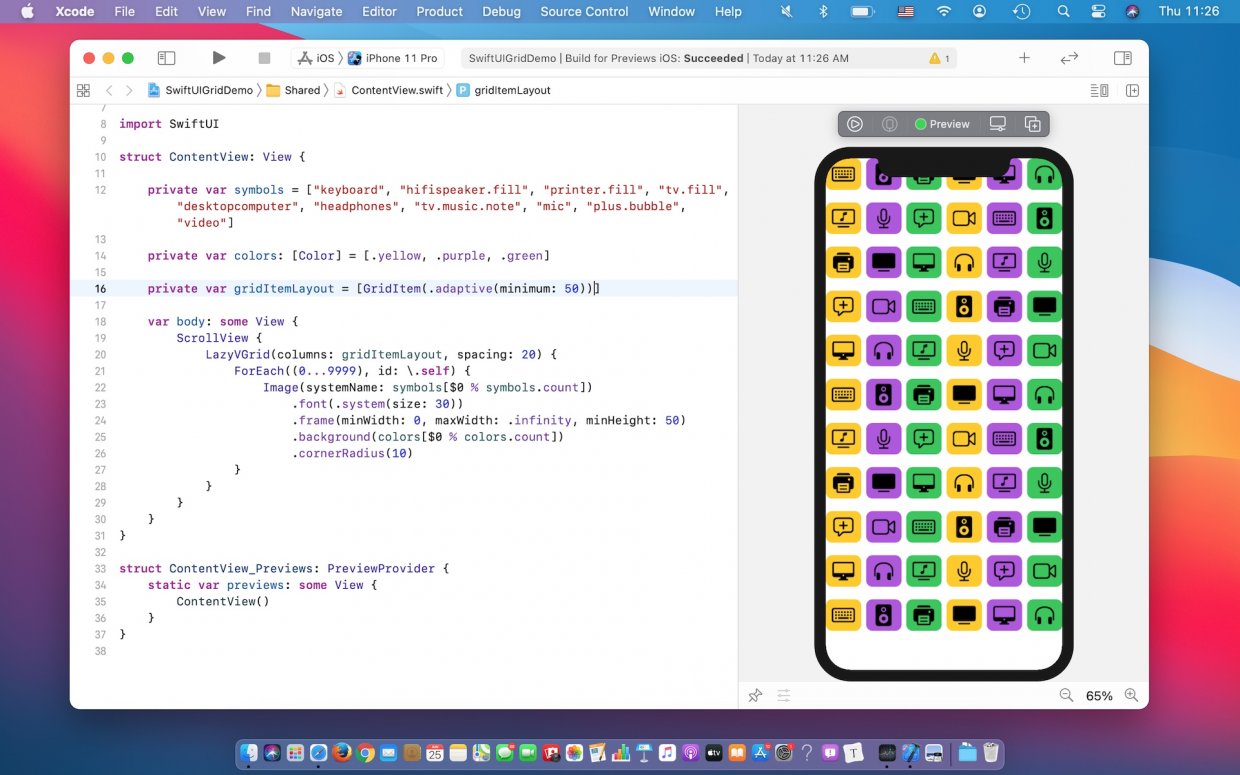1240x775 pixels.
Task: Click the Run (play) button in toolbar
Action: pos(219,58)
